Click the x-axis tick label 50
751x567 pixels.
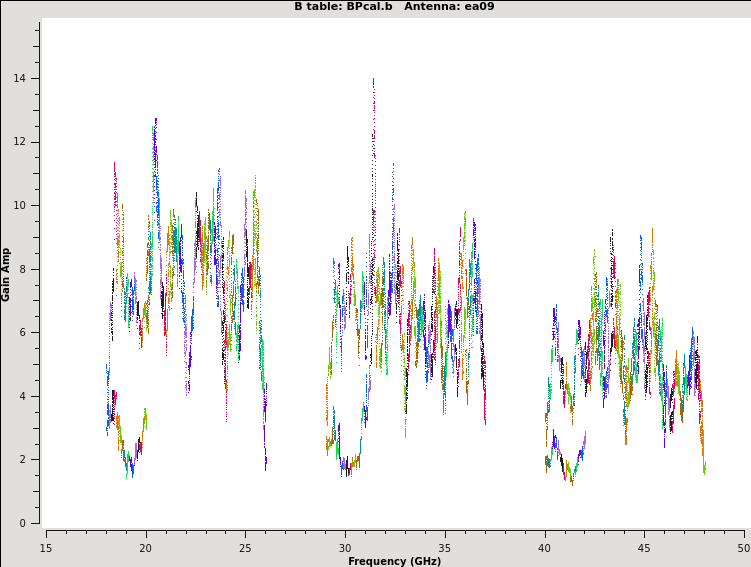point(743,548)
